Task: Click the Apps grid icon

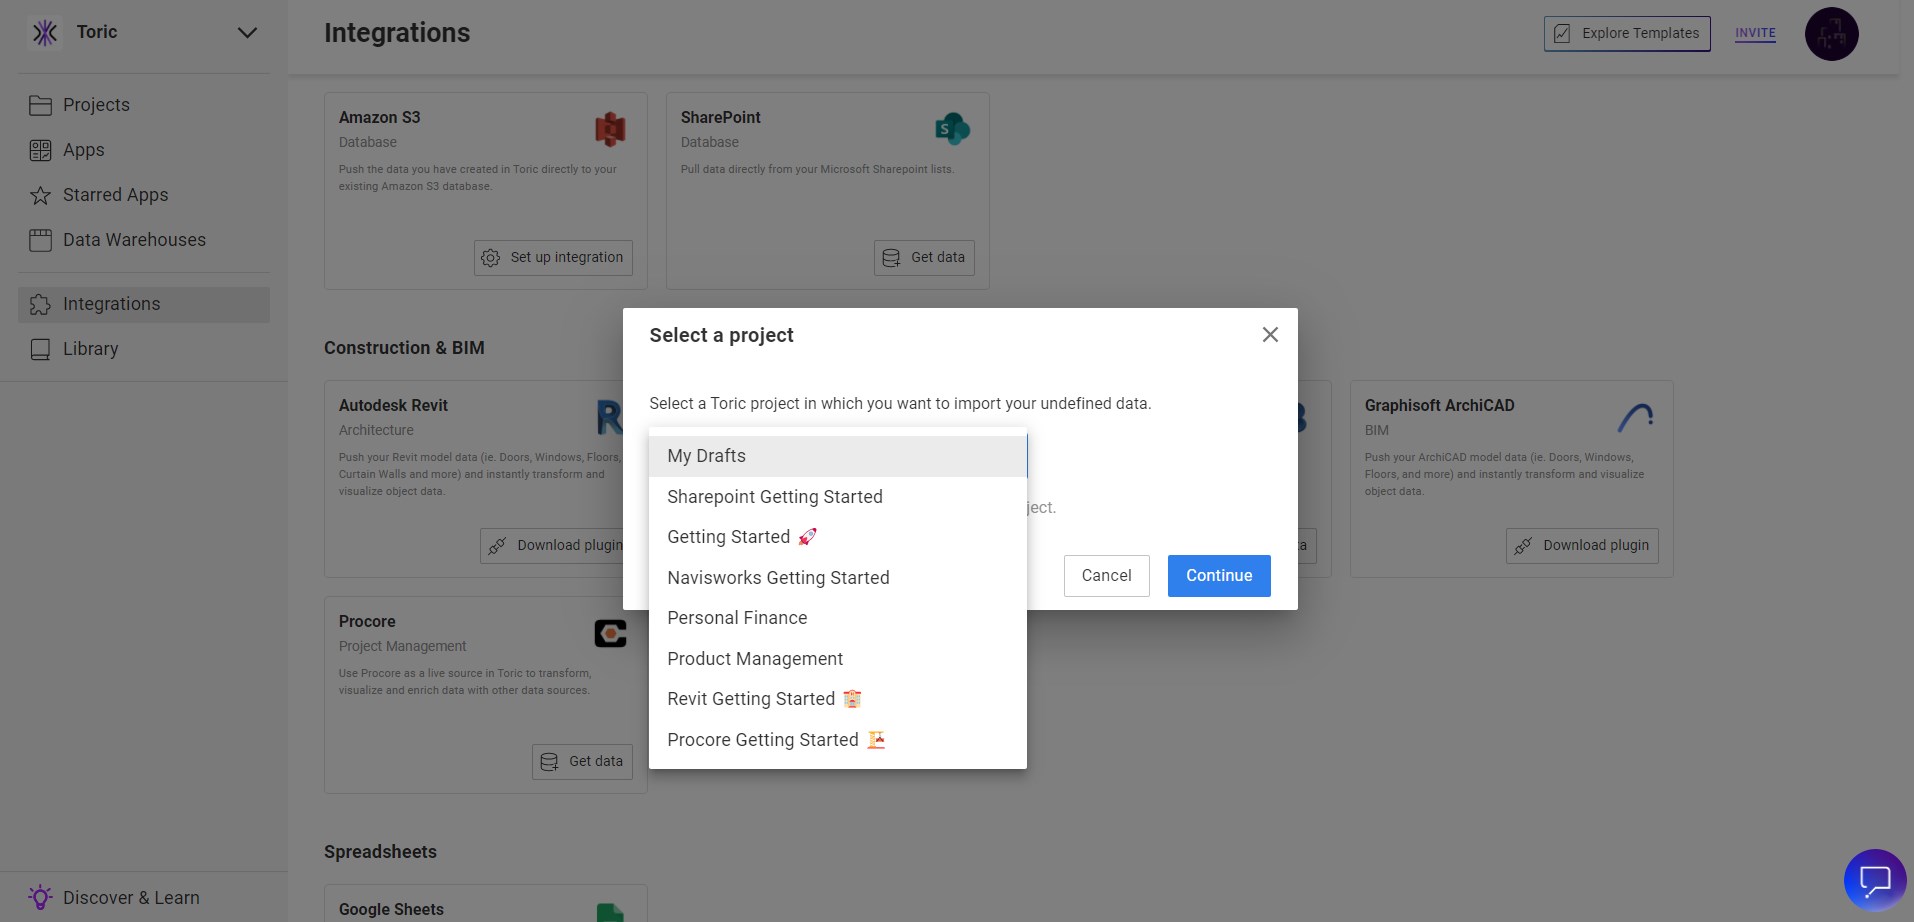Action: tap(40, 150)
